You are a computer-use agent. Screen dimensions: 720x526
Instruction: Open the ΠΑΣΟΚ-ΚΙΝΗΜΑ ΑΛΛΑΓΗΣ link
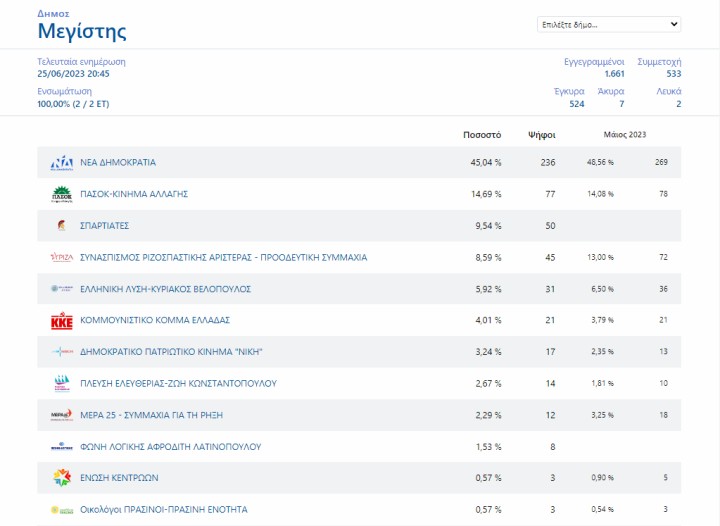(134, 194)
